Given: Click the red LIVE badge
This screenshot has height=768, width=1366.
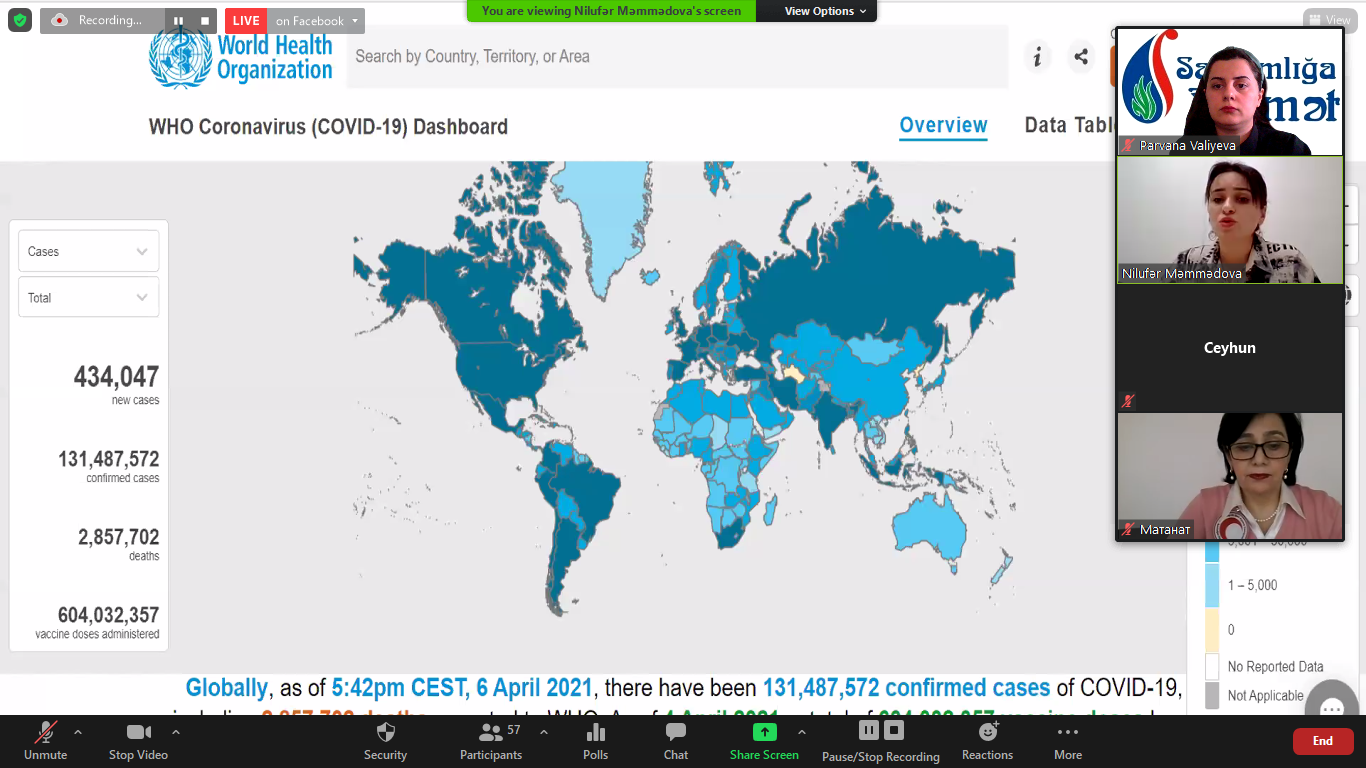Looking at the screenshot, I should click(x=246, y=21).
